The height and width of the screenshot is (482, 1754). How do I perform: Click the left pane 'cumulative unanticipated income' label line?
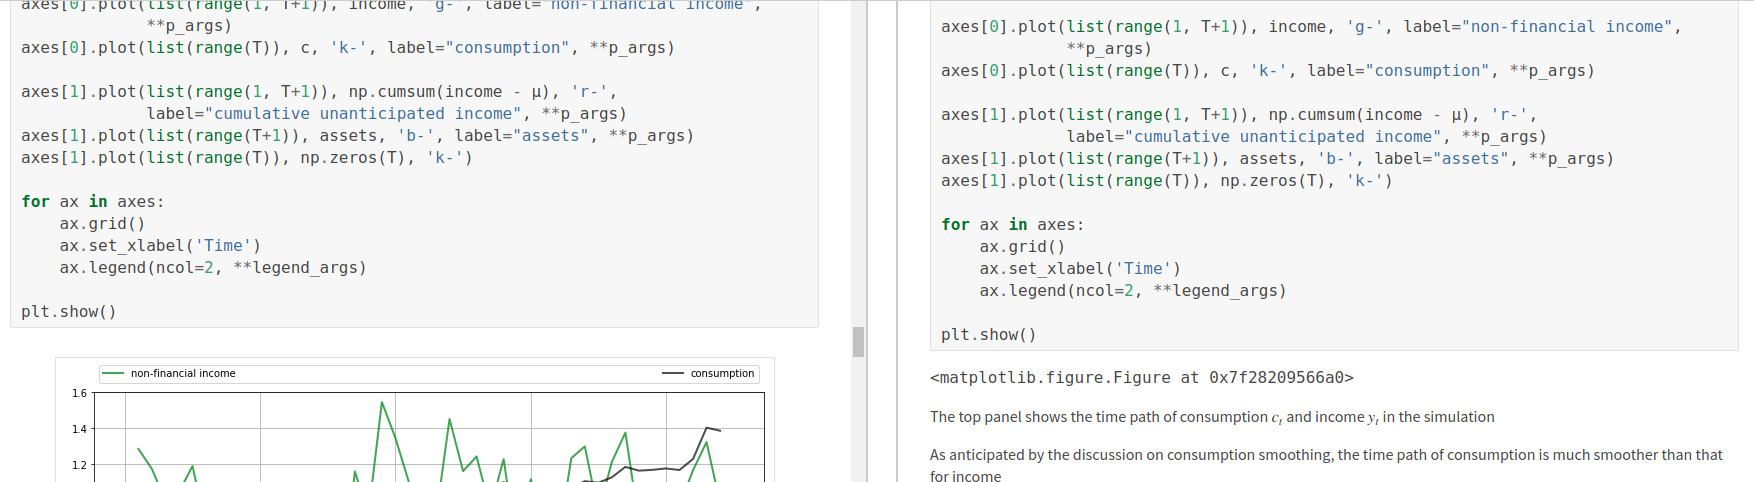pyautogui.click(x=387, y=114)
